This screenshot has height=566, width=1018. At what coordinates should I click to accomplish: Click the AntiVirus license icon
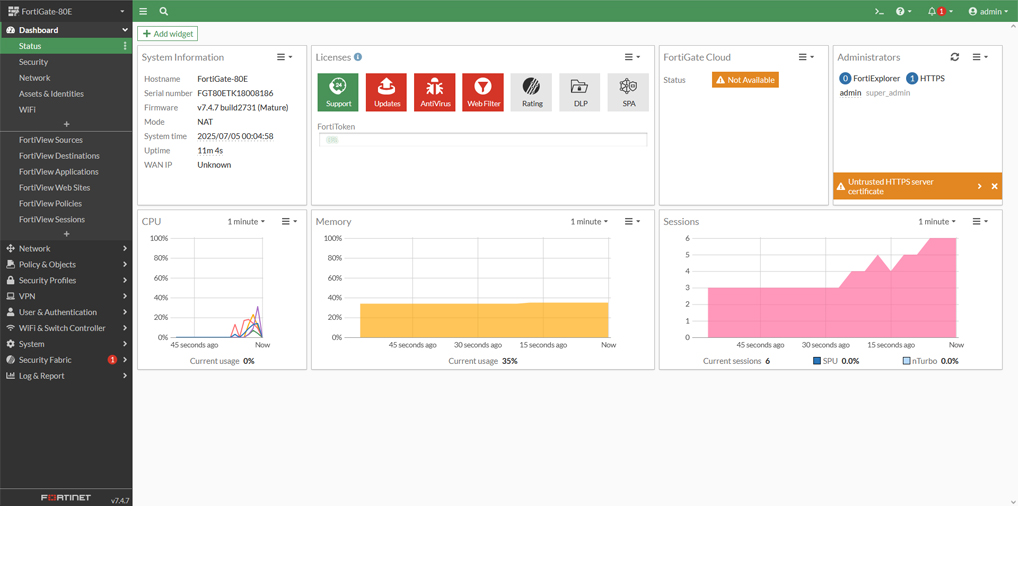(435, 92)
